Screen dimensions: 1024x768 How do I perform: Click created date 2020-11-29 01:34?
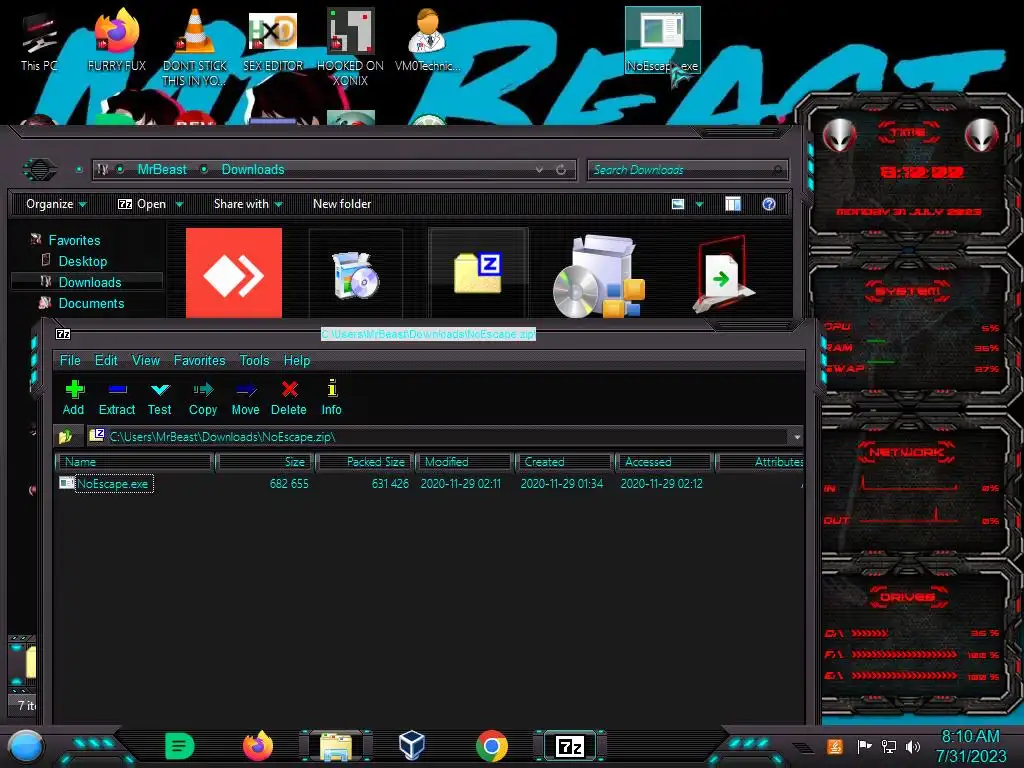[x=562, y=484]
